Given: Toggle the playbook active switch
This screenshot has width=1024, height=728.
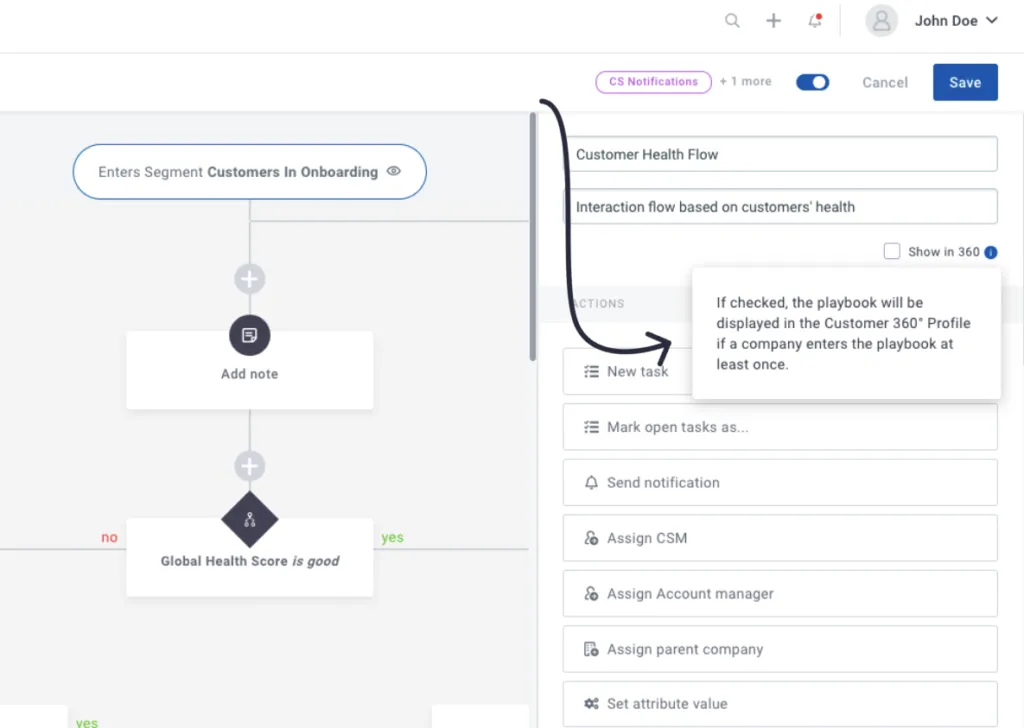Looking at the screenshot, I should coord(812,82).
